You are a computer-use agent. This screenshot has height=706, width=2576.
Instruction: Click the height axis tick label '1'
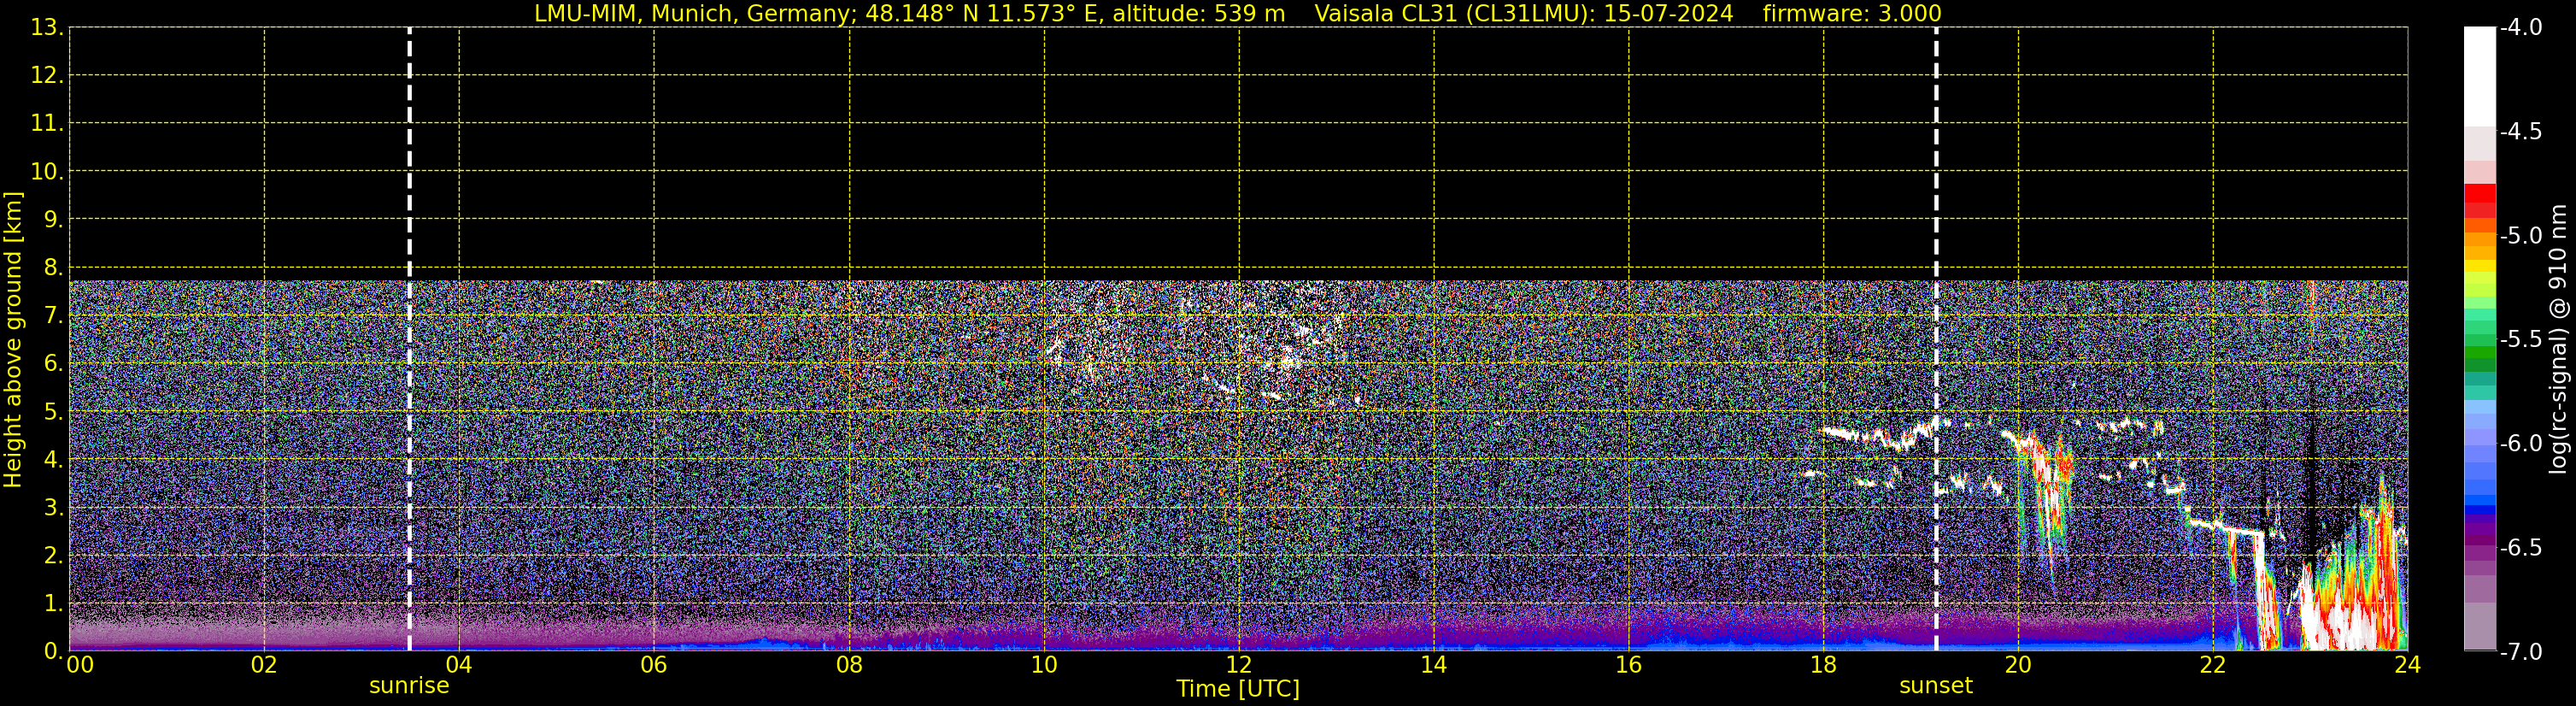coord(52,604)
